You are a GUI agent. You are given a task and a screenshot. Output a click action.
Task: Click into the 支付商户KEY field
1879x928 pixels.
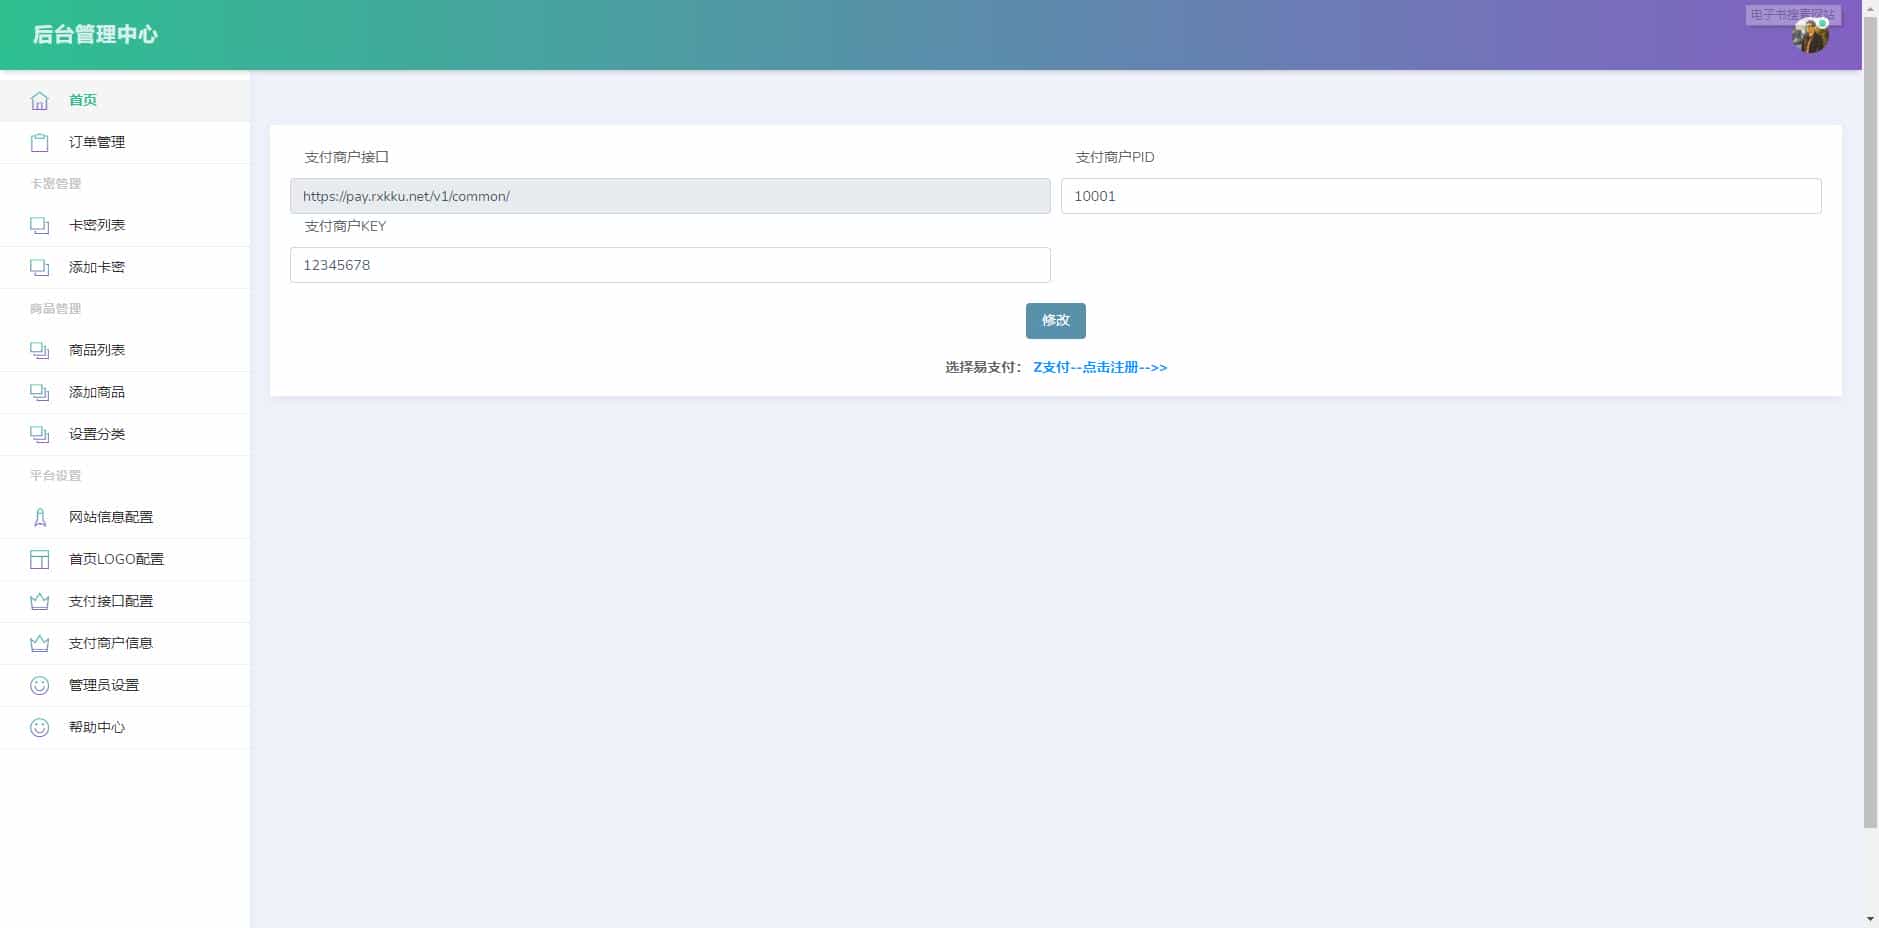[670, 265]
